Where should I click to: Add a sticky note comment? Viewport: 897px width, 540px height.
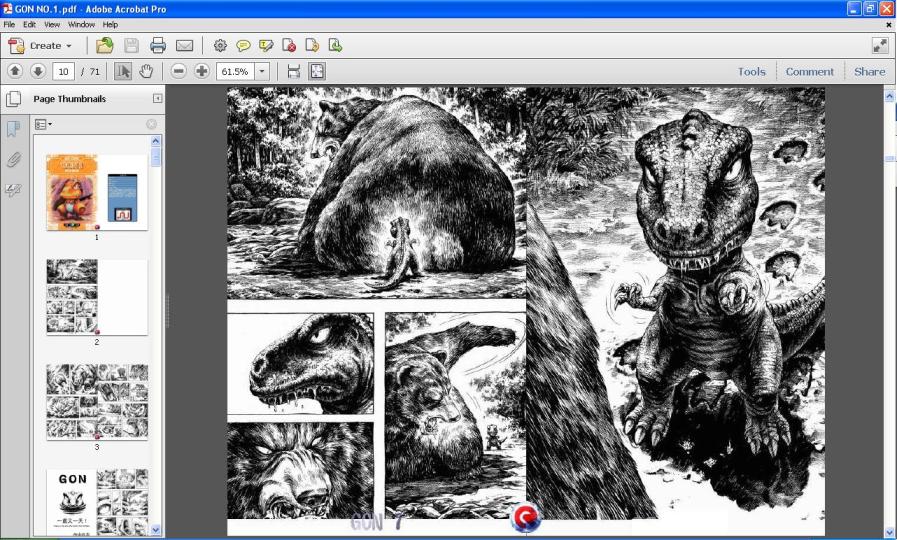[243, 45]
